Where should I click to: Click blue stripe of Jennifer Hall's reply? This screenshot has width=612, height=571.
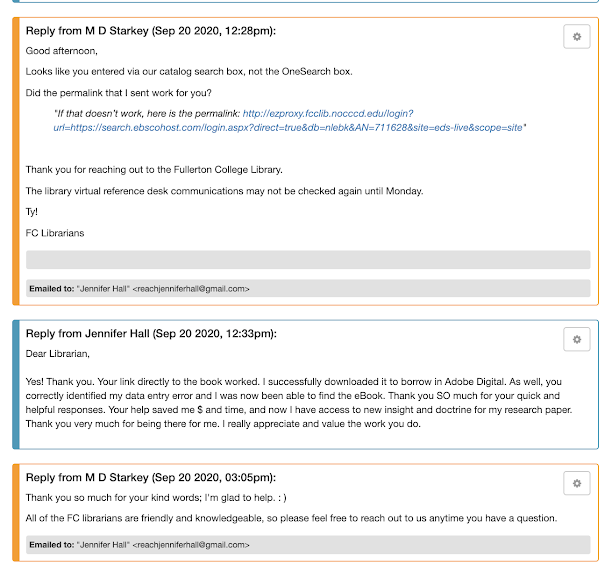(16, 384)
